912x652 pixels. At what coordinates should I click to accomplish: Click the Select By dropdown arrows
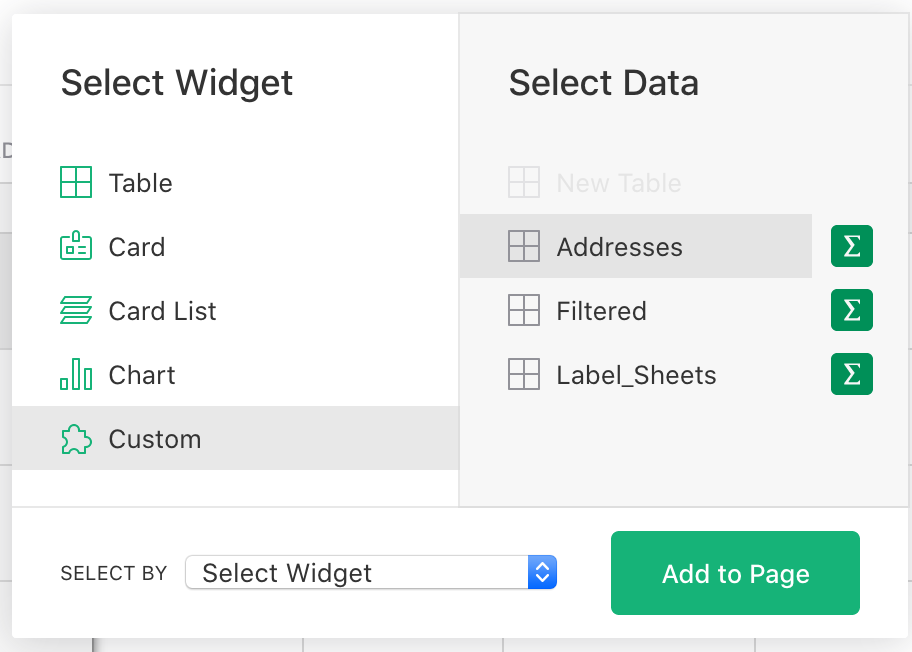(x=542, y=573)
